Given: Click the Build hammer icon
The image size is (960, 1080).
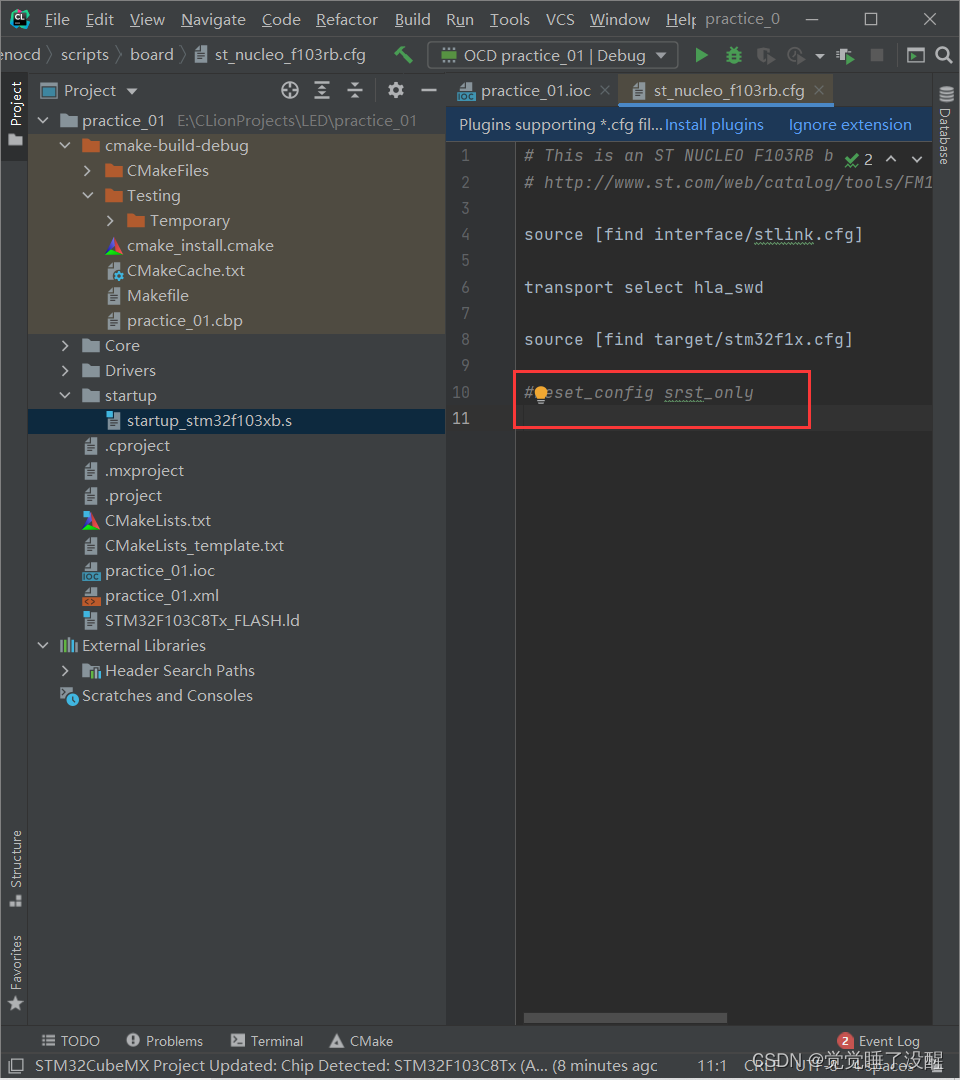Looking at the screenshot, I should point(403,55).
